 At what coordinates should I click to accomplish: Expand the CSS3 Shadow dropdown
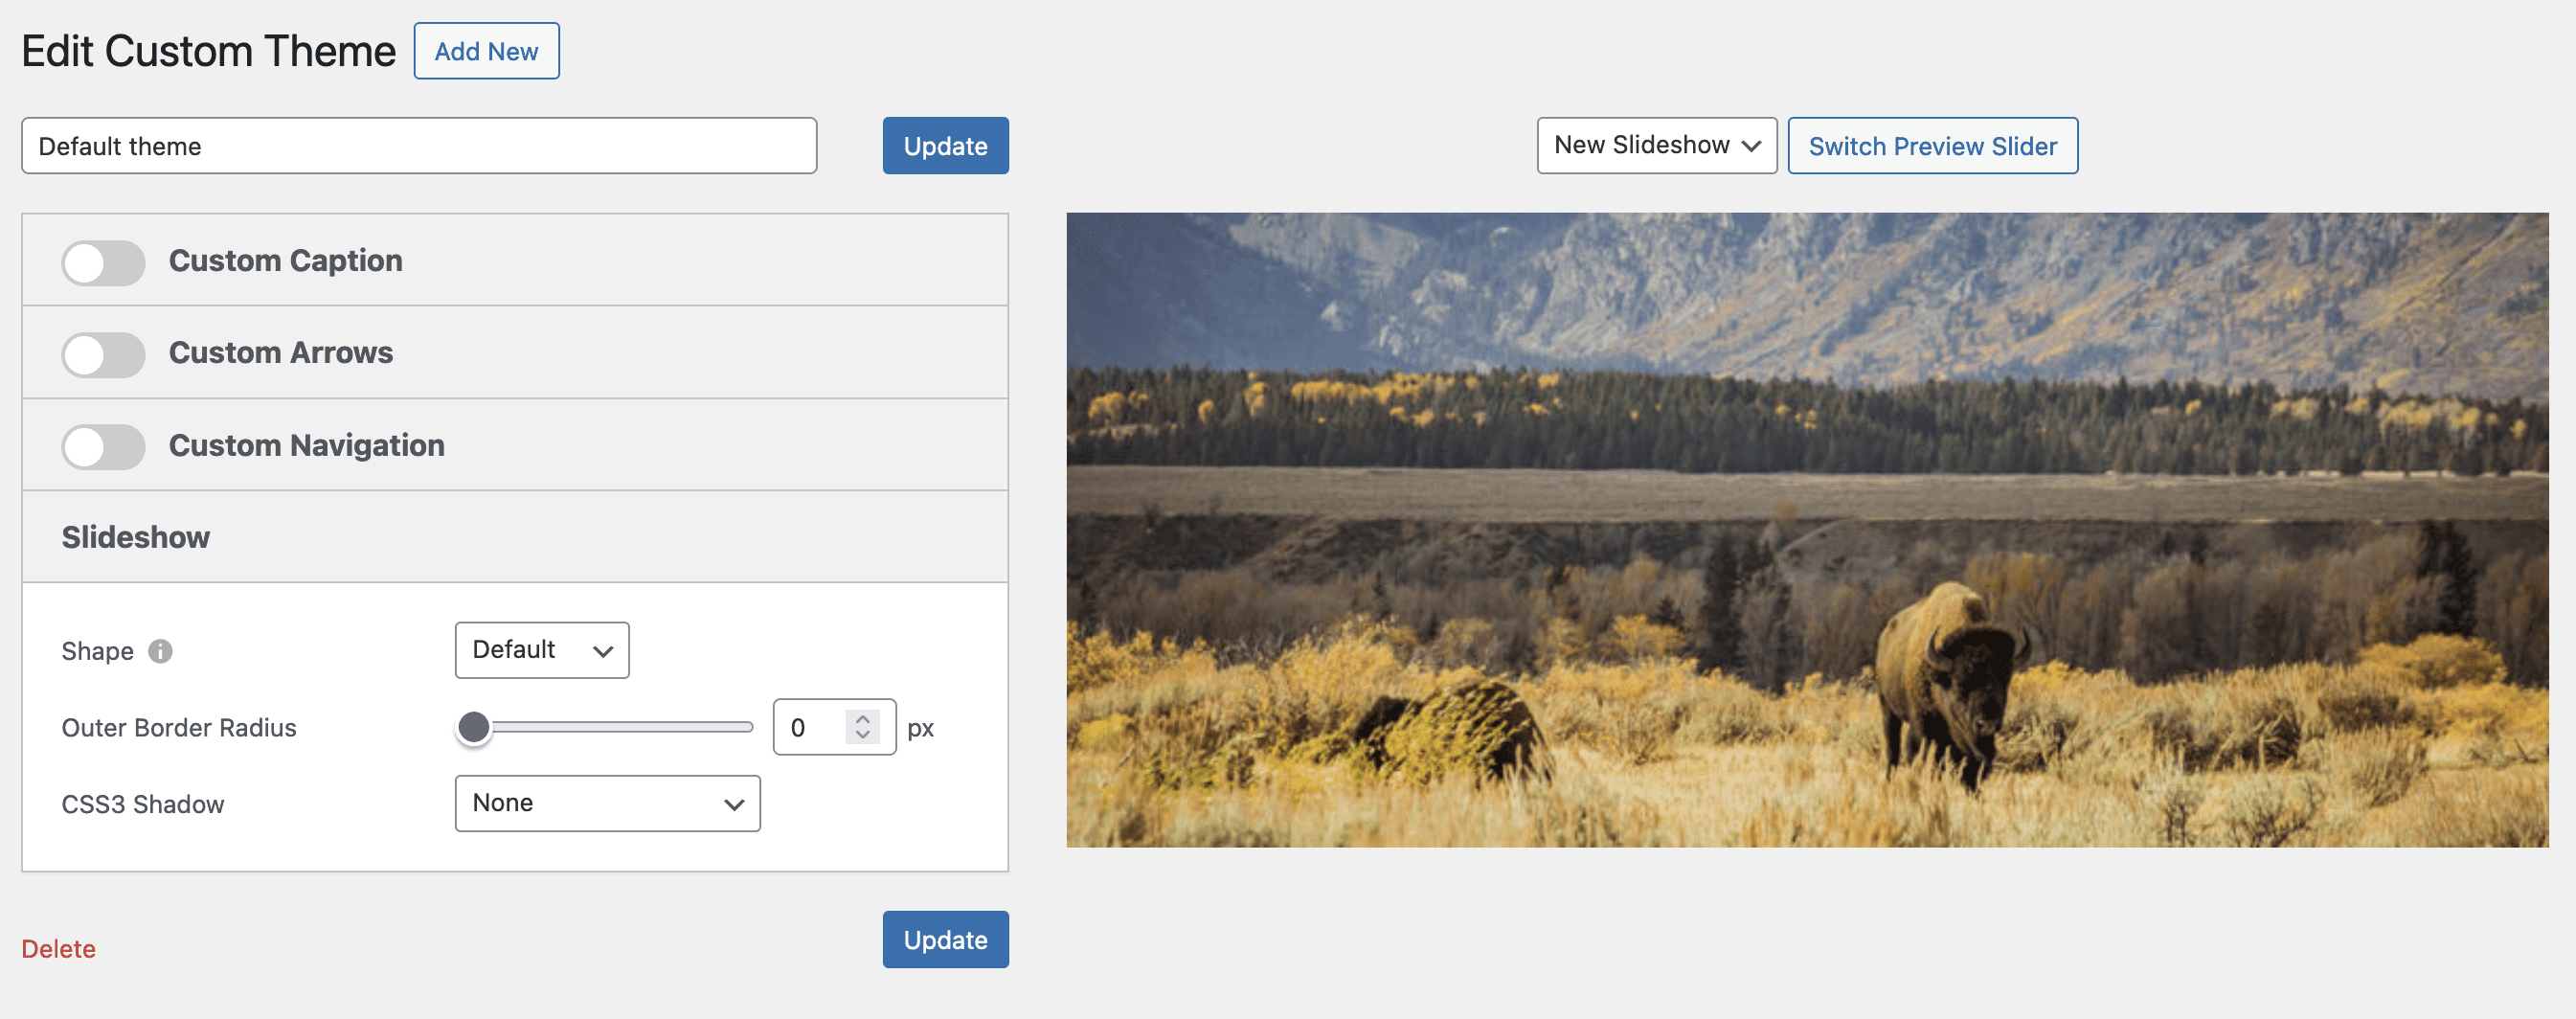(607, 803)
